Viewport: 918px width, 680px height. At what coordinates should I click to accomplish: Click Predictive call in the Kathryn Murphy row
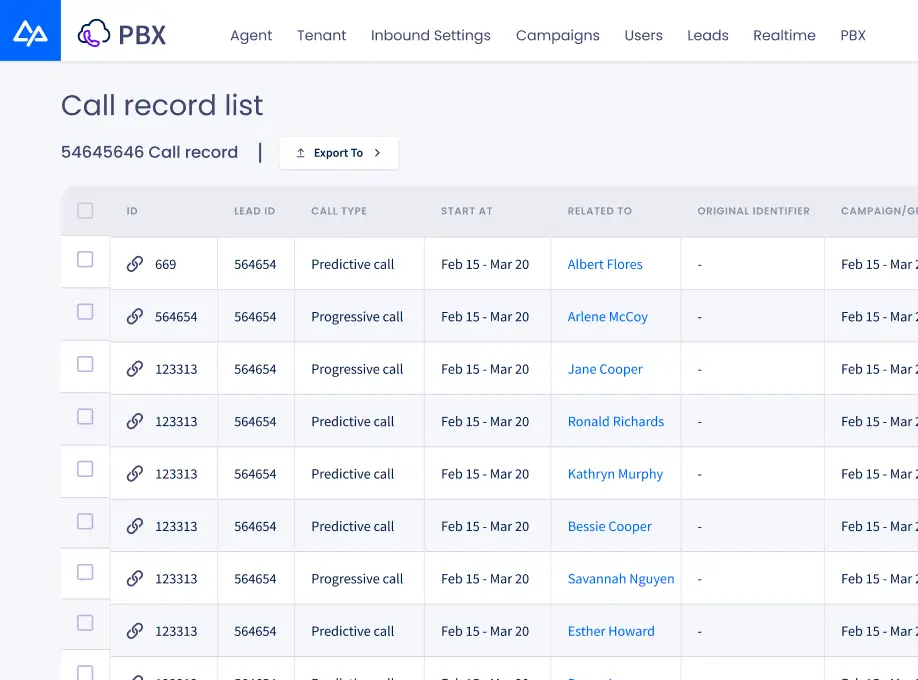(352, 474)
